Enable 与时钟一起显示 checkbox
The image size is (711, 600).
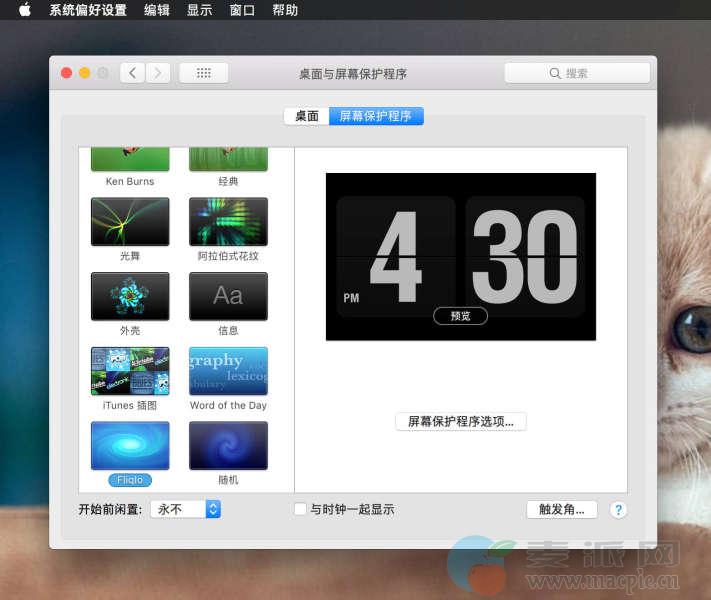(x=300, y=509)
